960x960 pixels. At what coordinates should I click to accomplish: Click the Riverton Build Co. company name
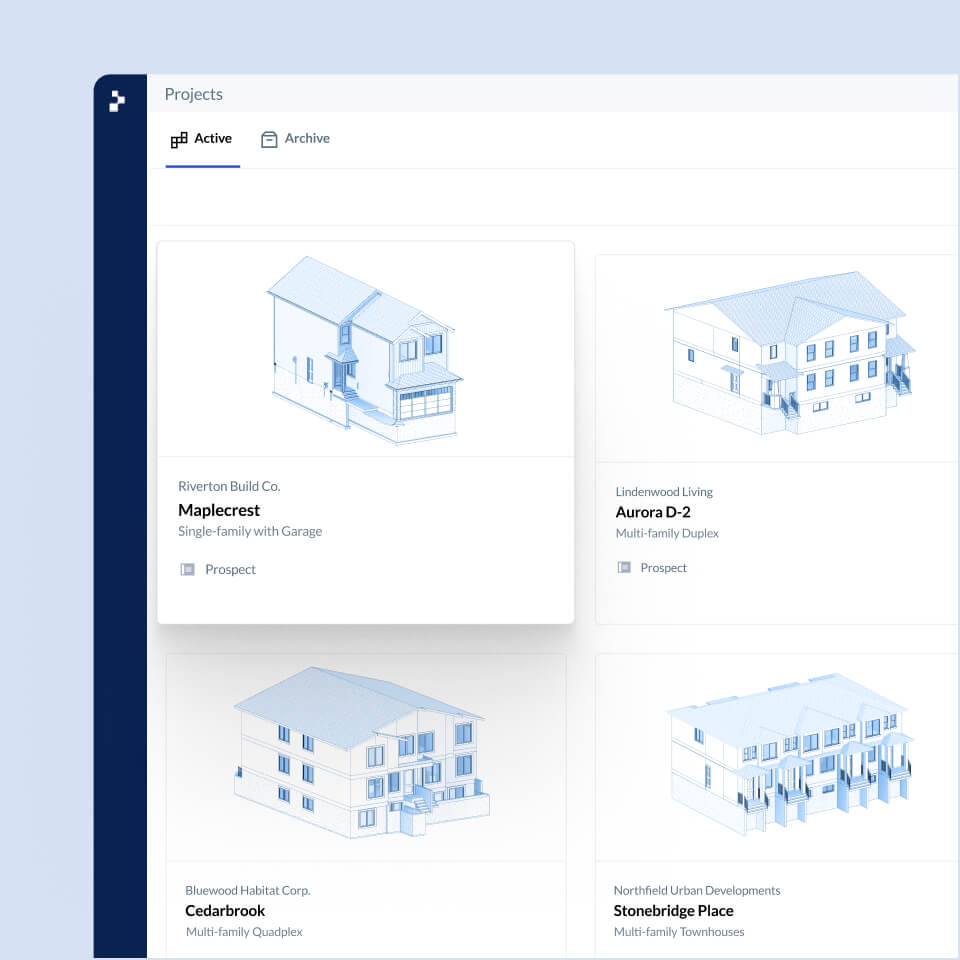[229, 486]
